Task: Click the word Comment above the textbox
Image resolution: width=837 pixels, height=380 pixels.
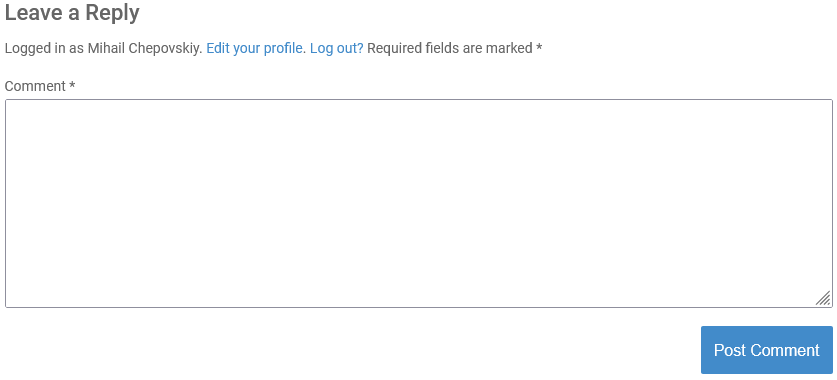Action: (x=35, y=86)
